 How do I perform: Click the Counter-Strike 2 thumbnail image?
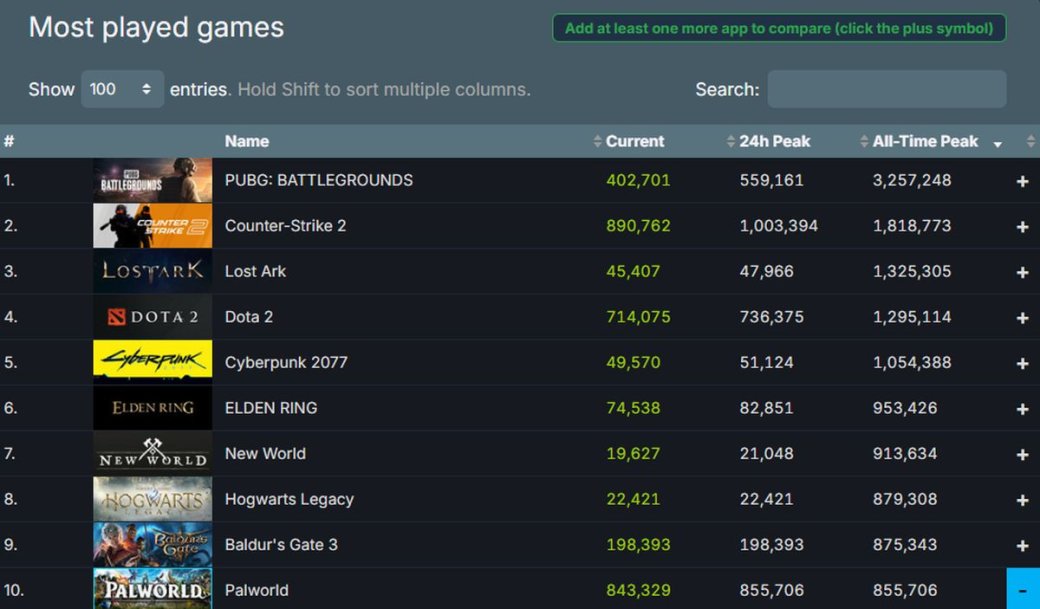153,226
